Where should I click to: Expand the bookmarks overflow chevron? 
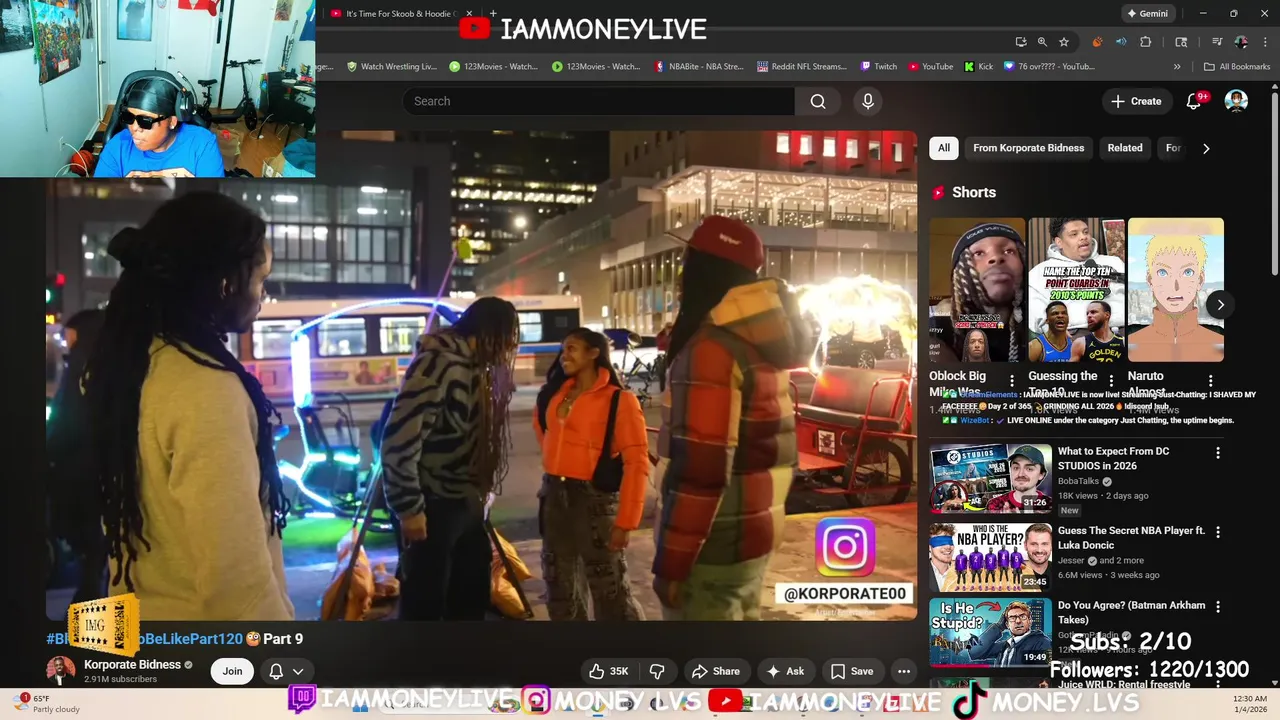[x=1177, y=67]
